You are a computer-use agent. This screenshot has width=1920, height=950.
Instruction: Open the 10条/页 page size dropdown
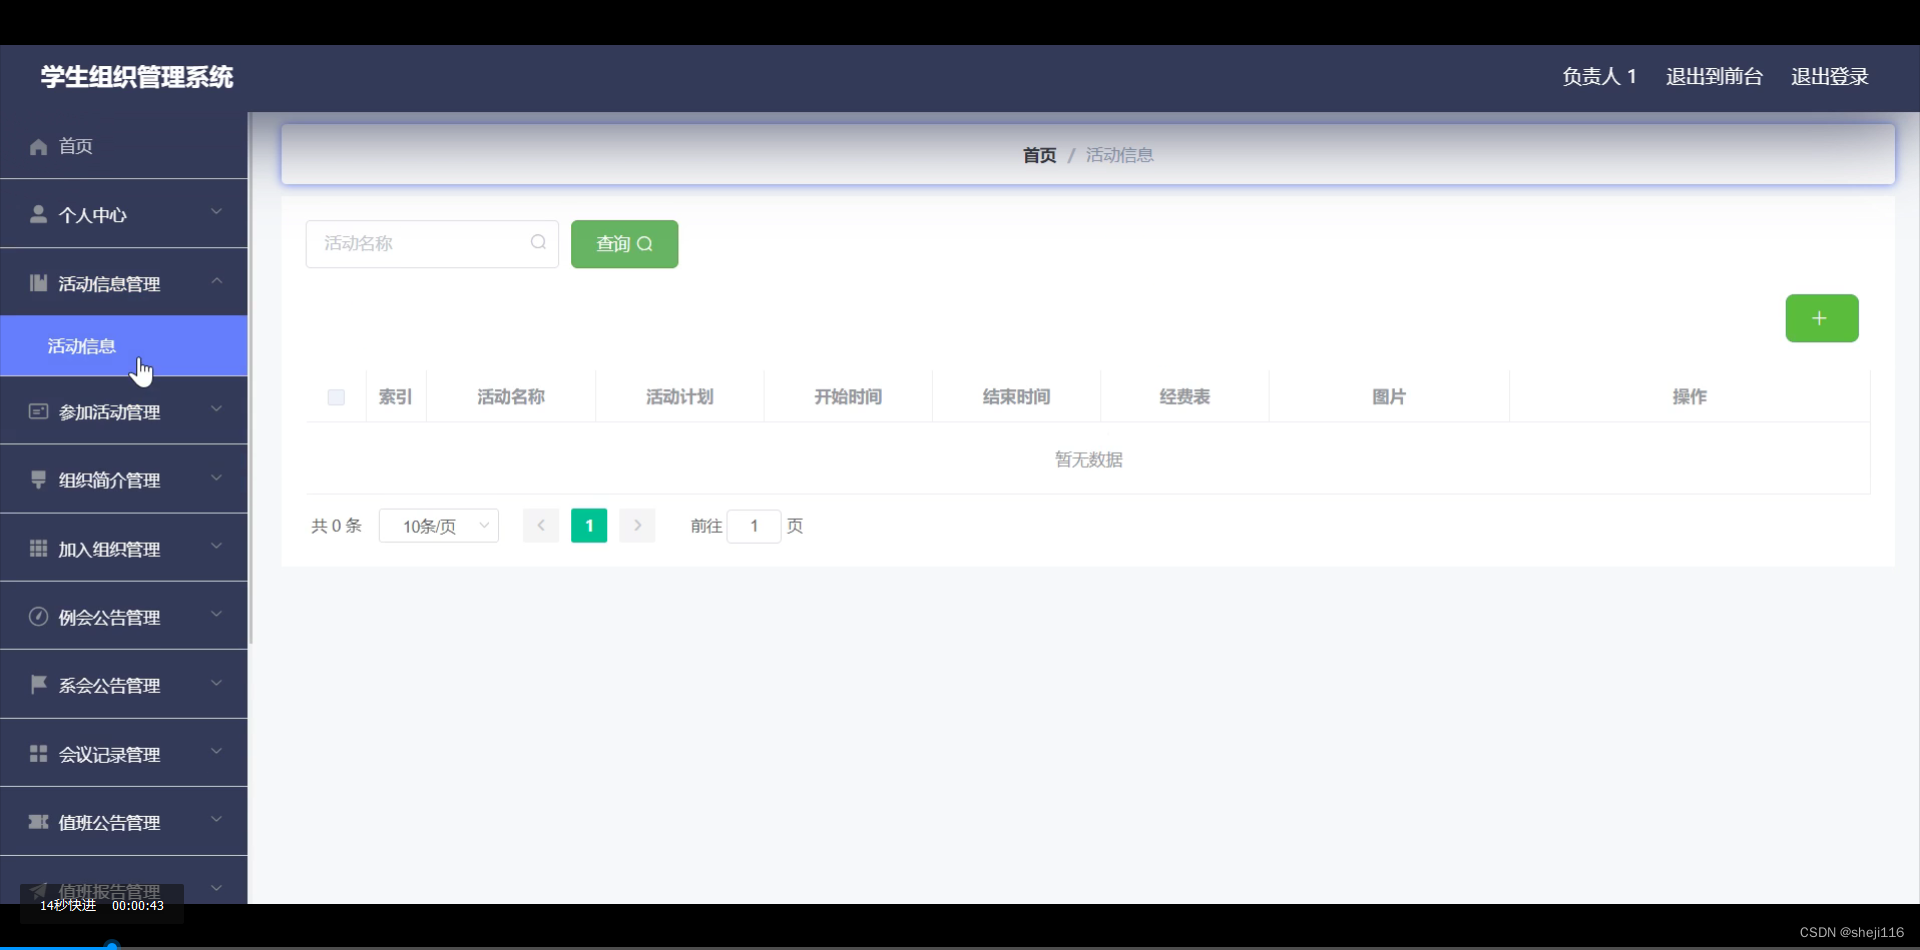point(438,525)
